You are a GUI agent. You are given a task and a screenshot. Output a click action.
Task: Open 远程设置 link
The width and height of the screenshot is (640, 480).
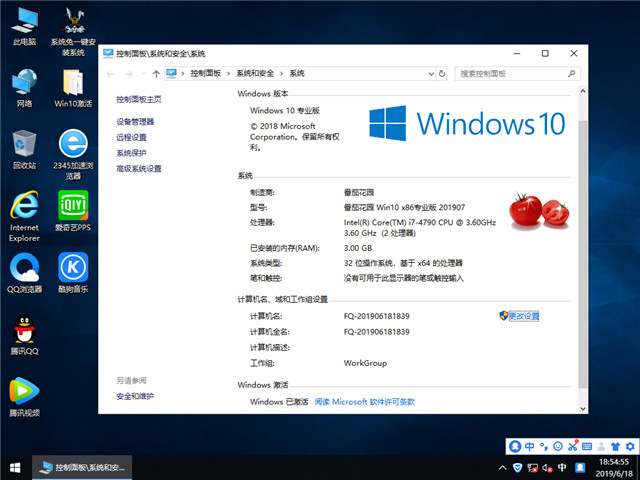(131, 137)
